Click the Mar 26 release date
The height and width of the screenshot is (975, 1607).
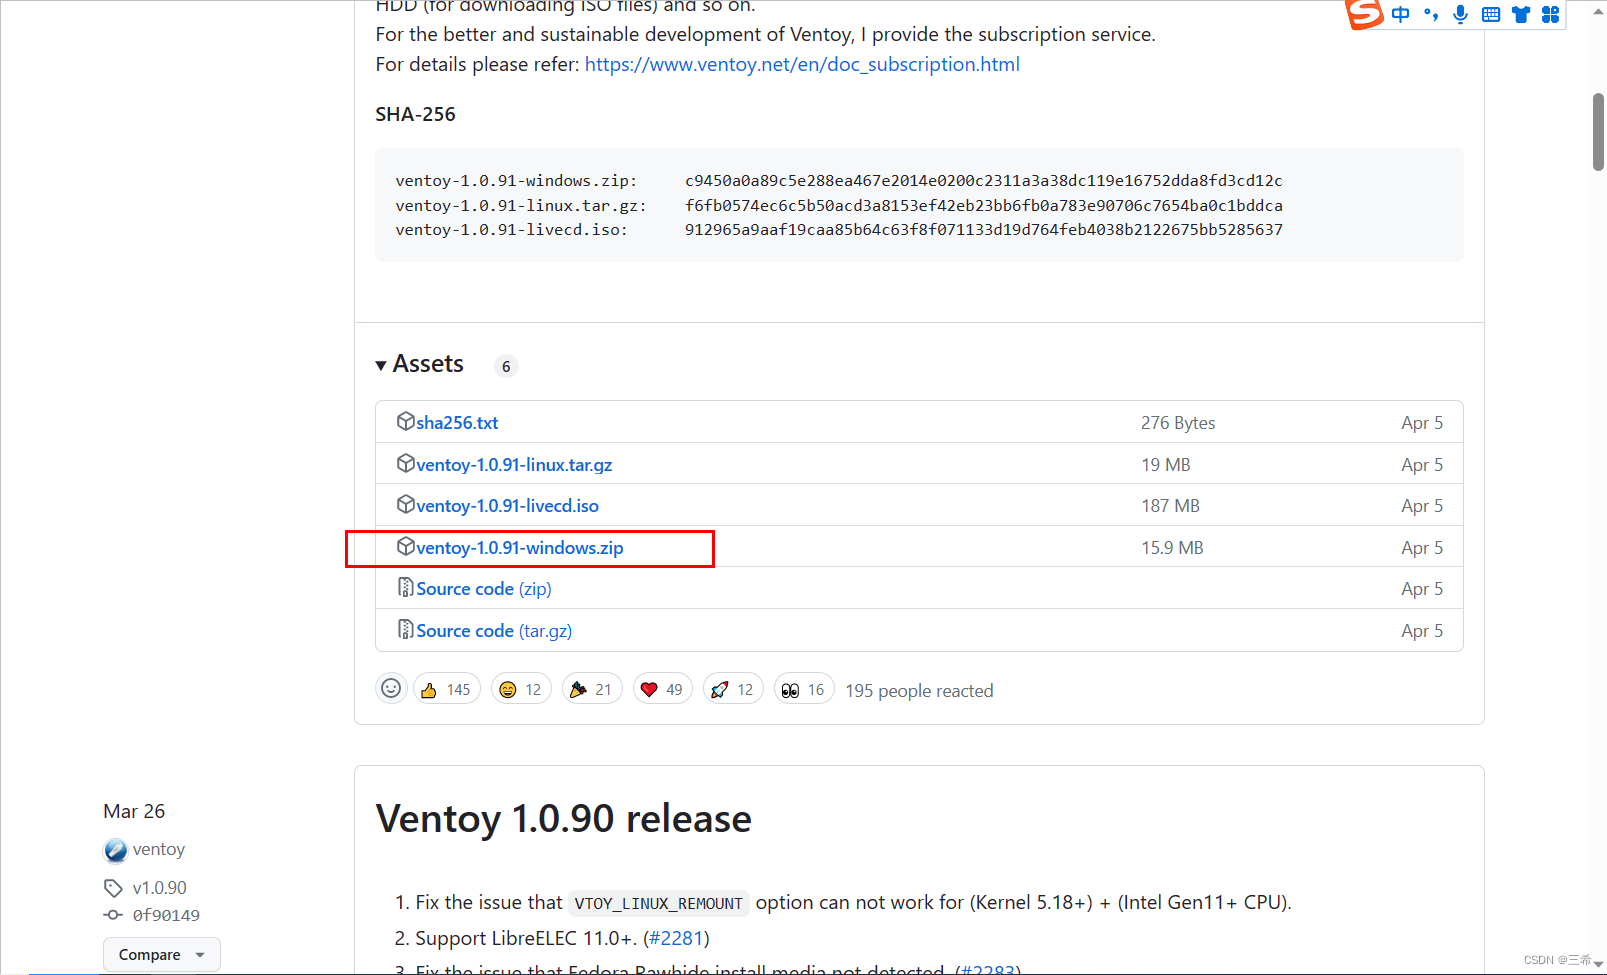[134, 811]
